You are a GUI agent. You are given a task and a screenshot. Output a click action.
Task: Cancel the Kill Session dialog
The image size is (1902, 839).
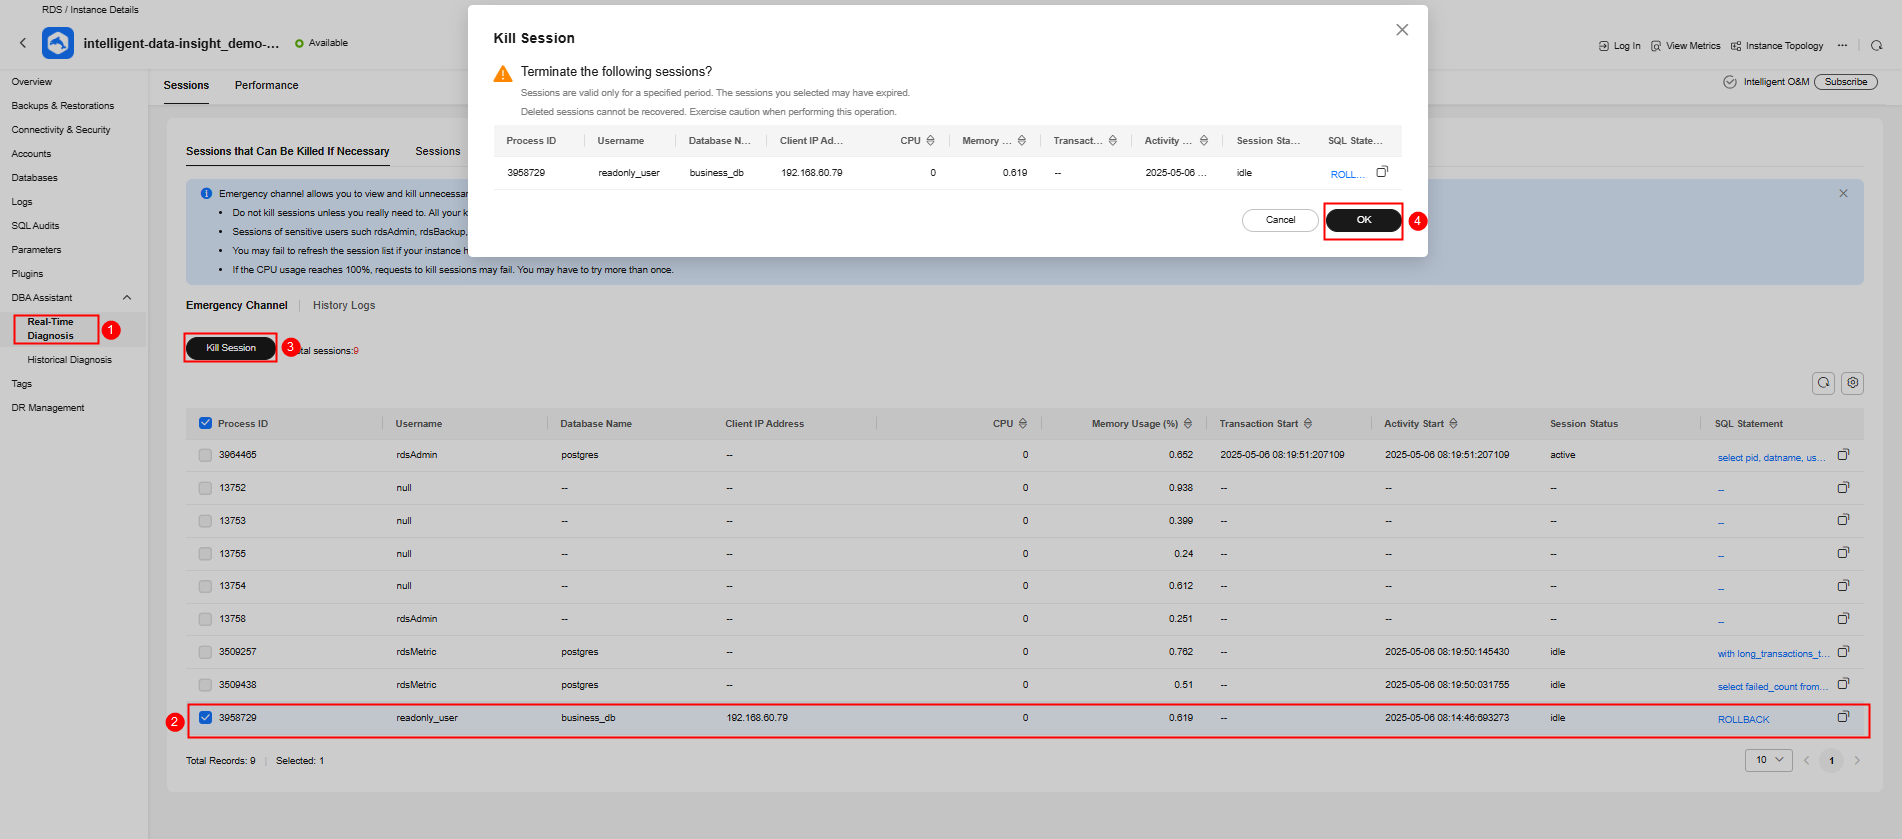[1280, 220]
